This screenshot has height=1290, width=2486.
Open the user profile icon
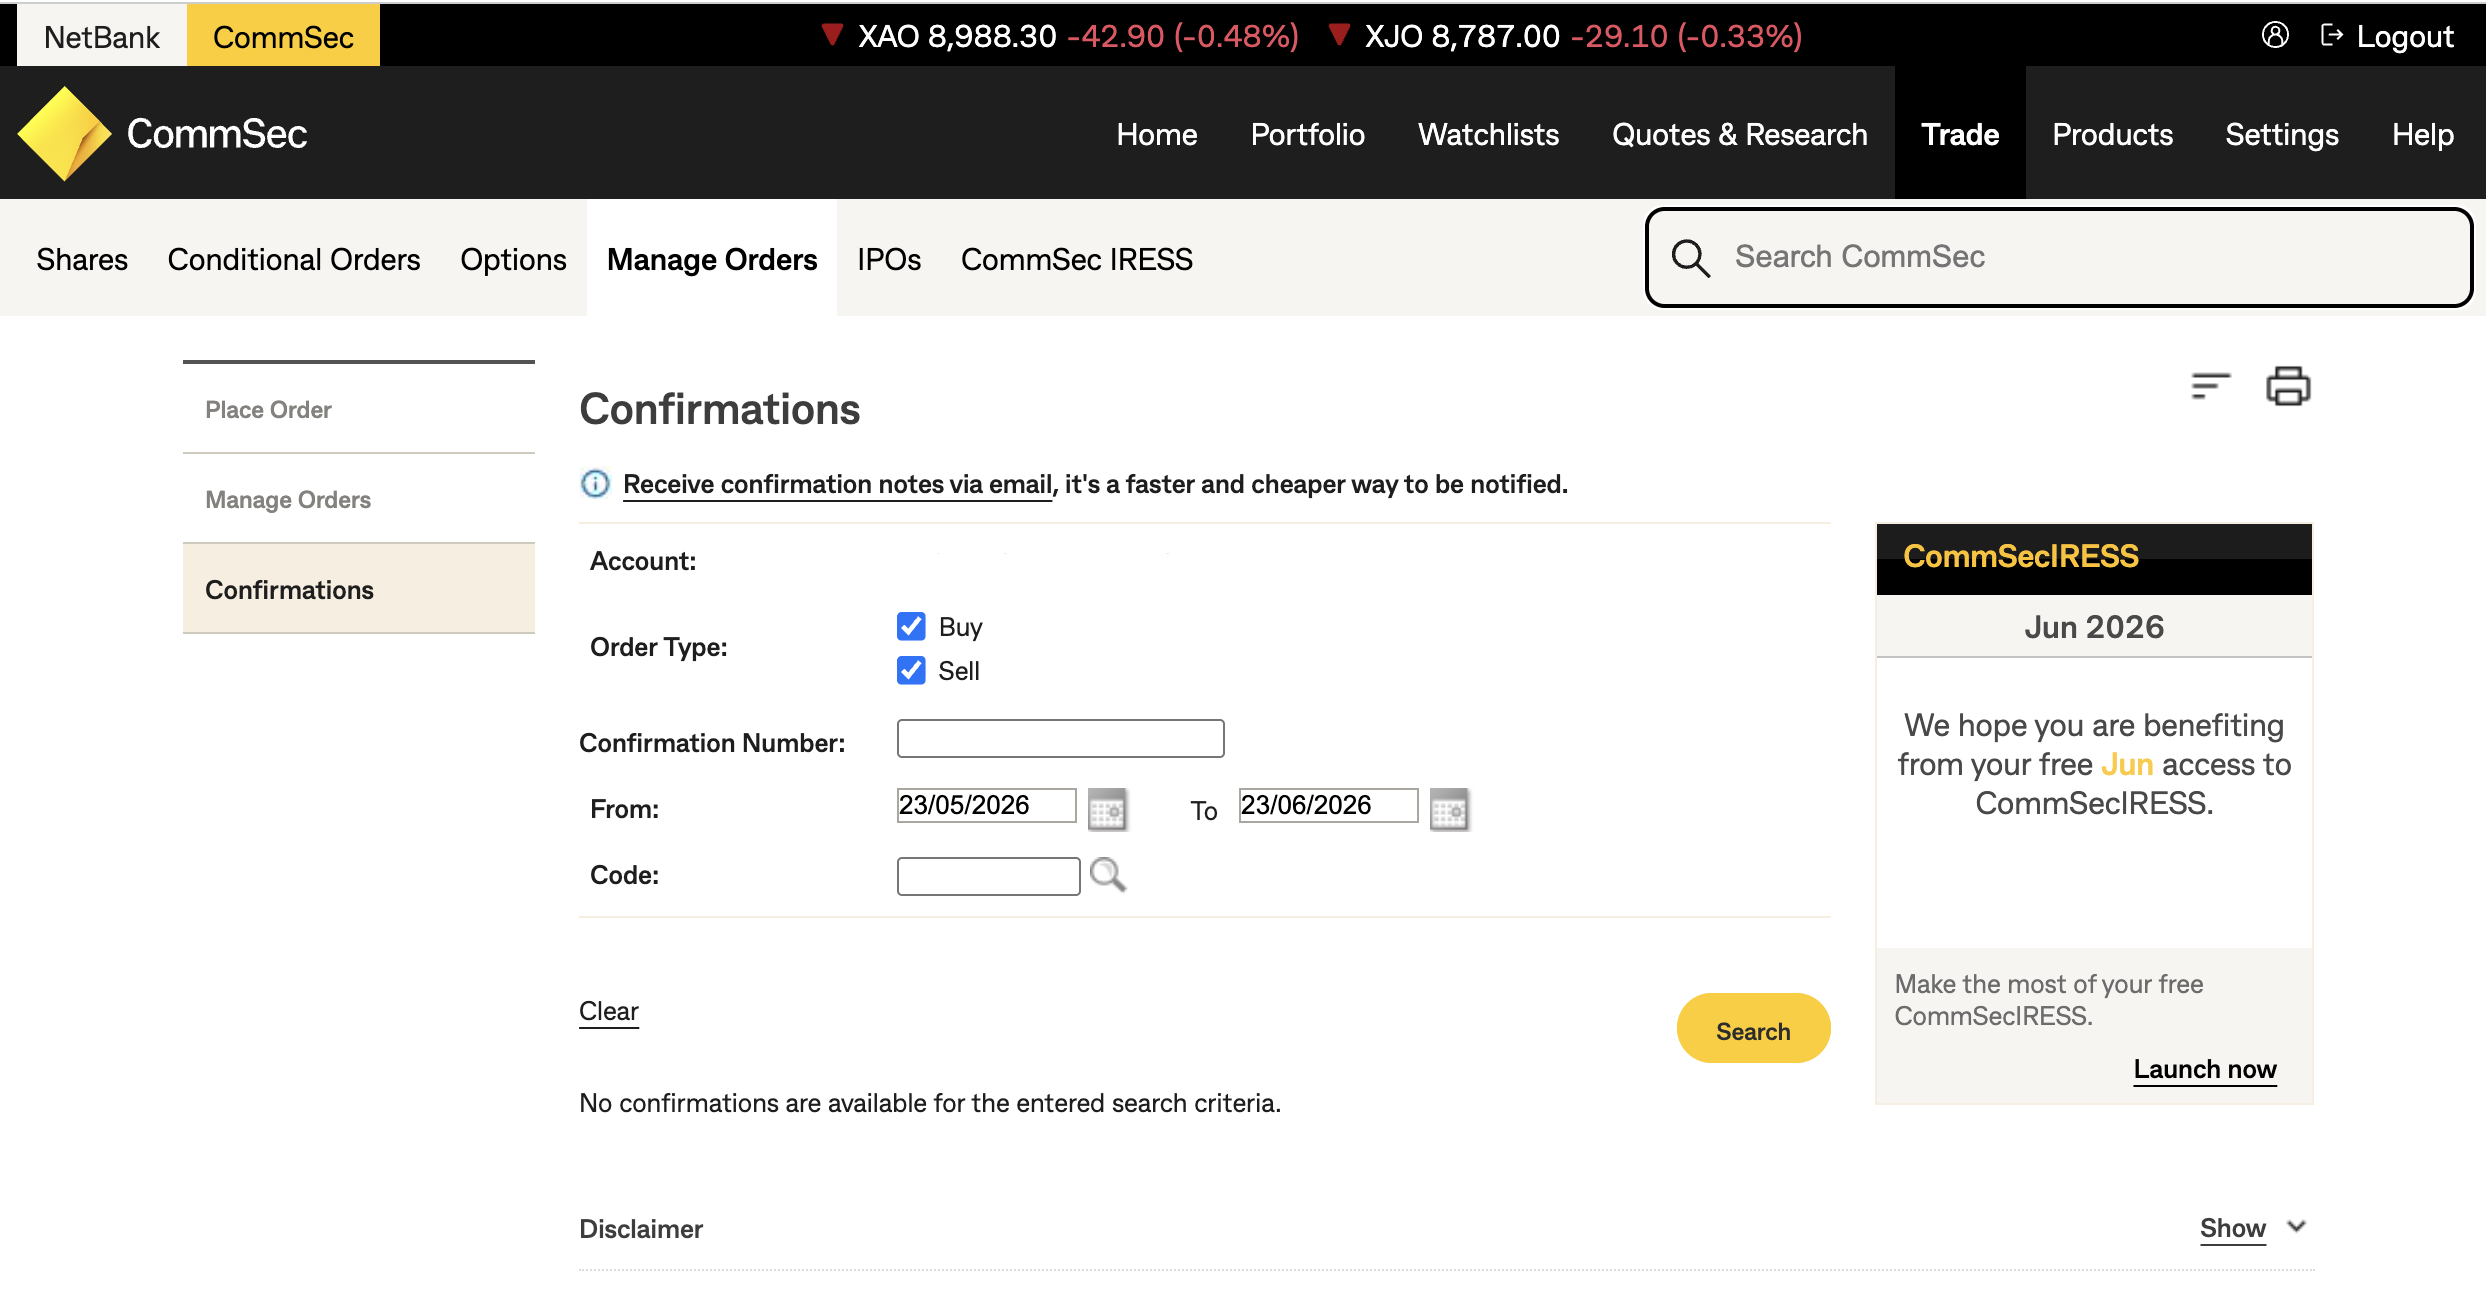(x=2275, y=36)
